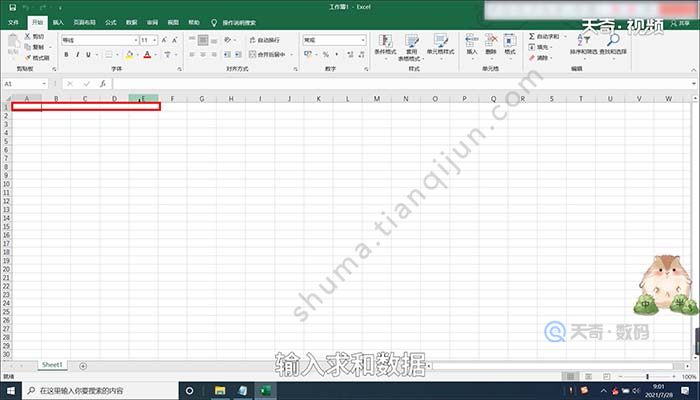Add a new sheet with plus button

click(83, 366)
